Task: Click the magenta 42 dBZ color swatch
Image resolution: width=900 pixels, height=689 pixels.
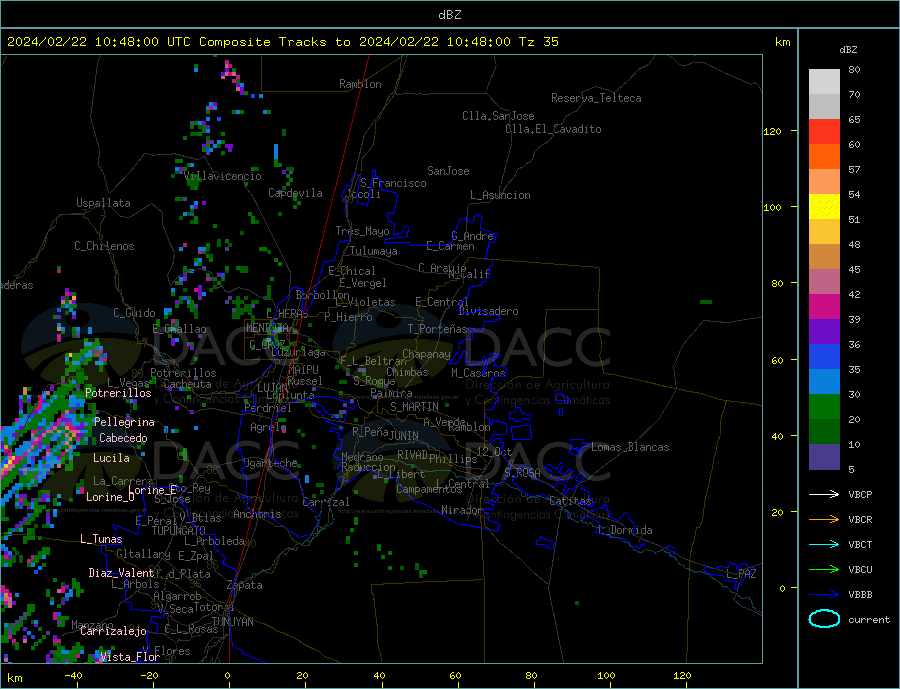Action: [x=824, y=307]
